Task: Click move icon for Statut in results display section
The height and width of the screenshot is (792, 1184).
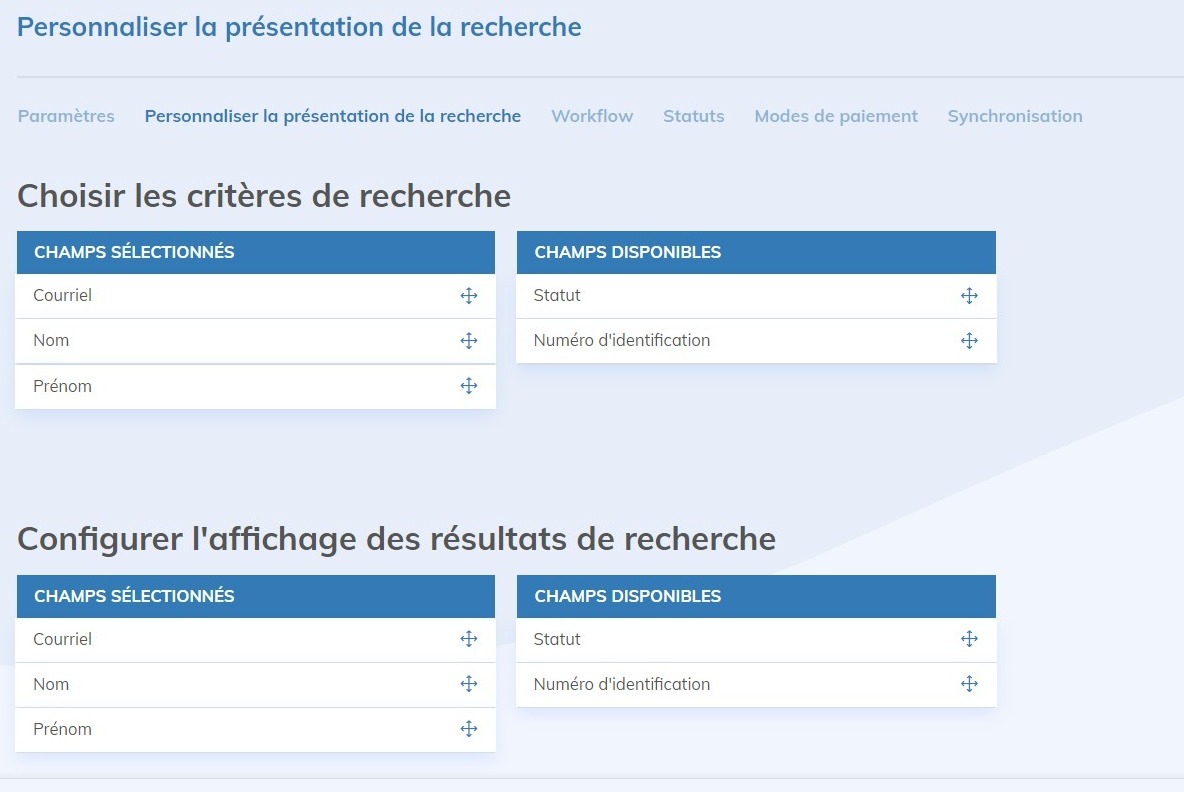Action: [x=968, y=639]
